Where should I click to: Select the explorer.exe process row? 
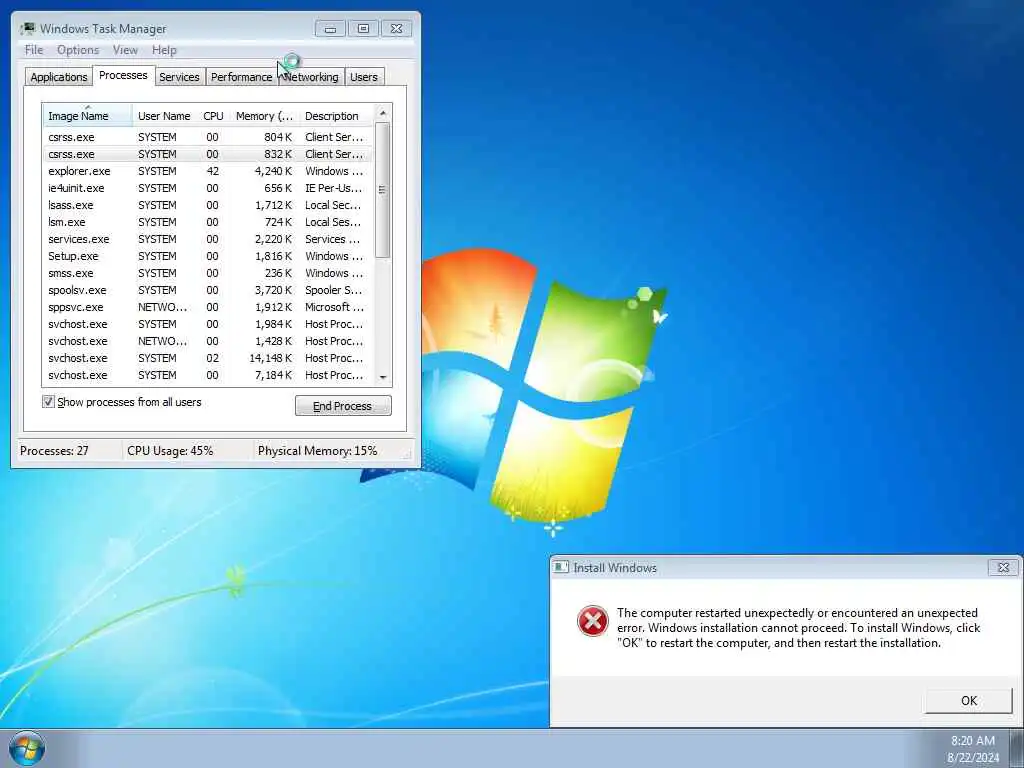pyautogui.click(x=208, y=171)
